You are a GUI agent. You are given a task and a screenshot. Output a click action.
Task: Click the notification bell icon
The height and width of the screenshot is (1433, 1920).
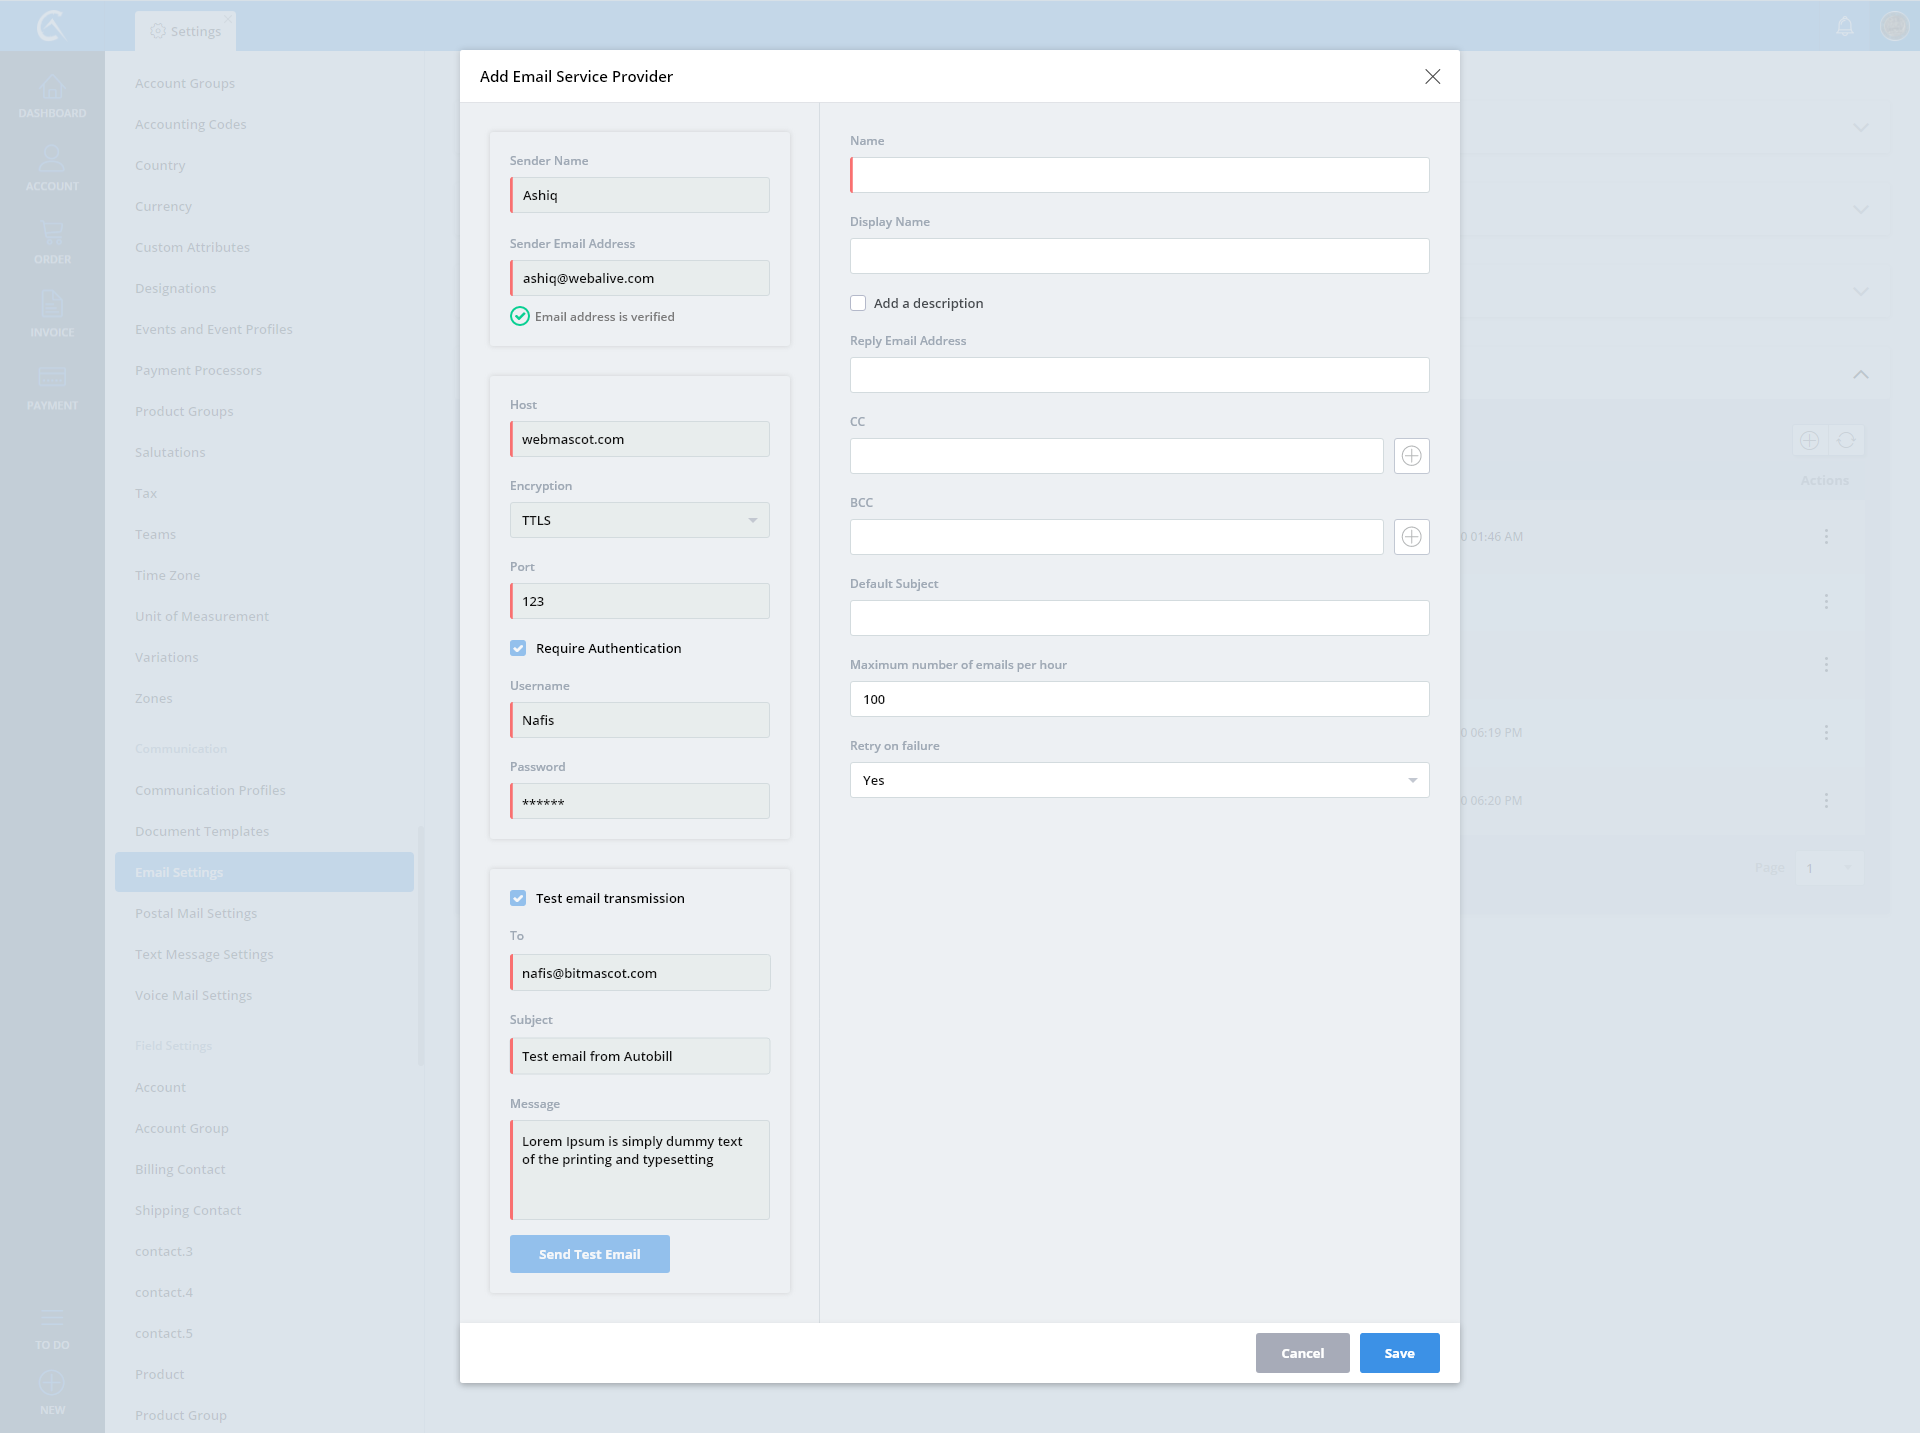coord(1845,26)
